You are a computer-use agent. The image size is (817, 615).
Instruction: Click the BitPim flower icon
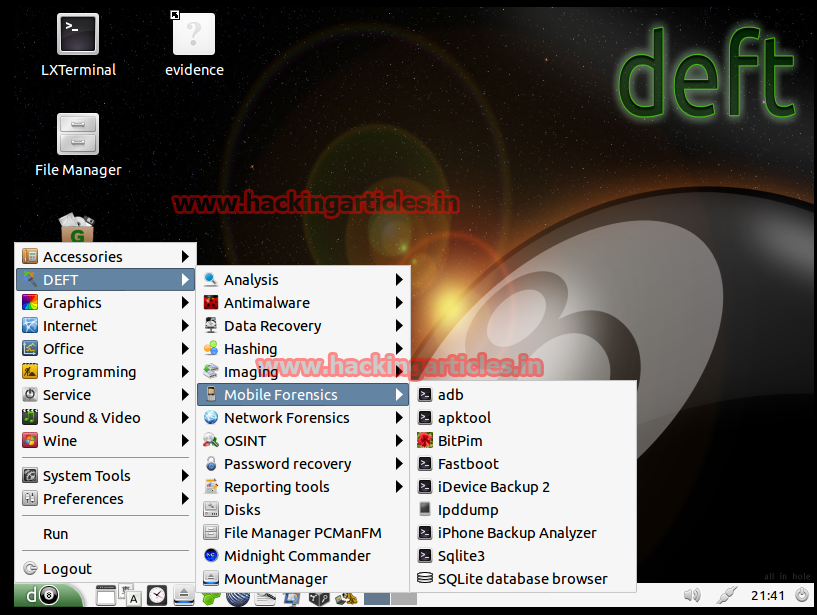coord(425,440)
